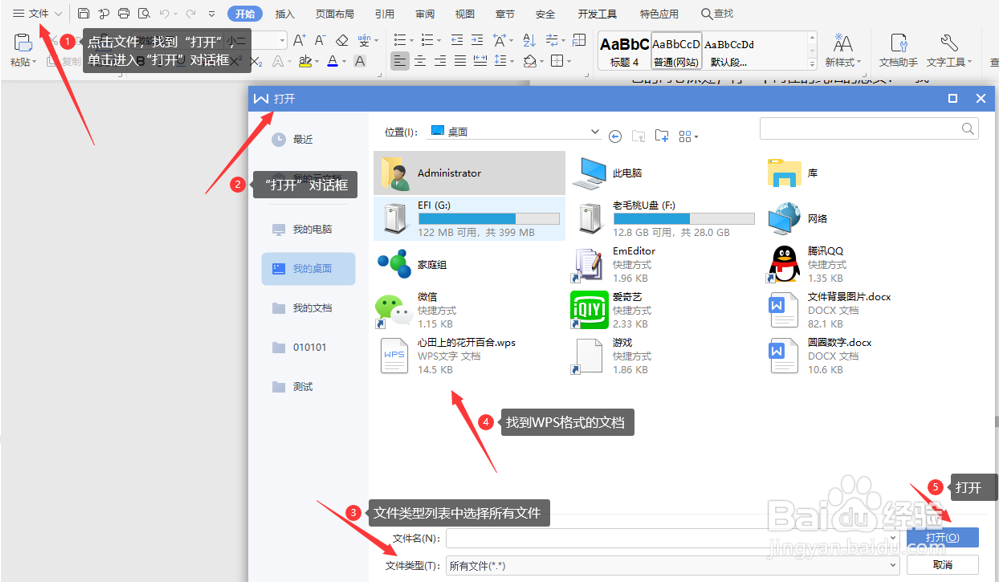Click the Print icon in quick access bar
The width and height of the screenshot is (1000, 582).
pyautogui.click(x=124, y=13)
